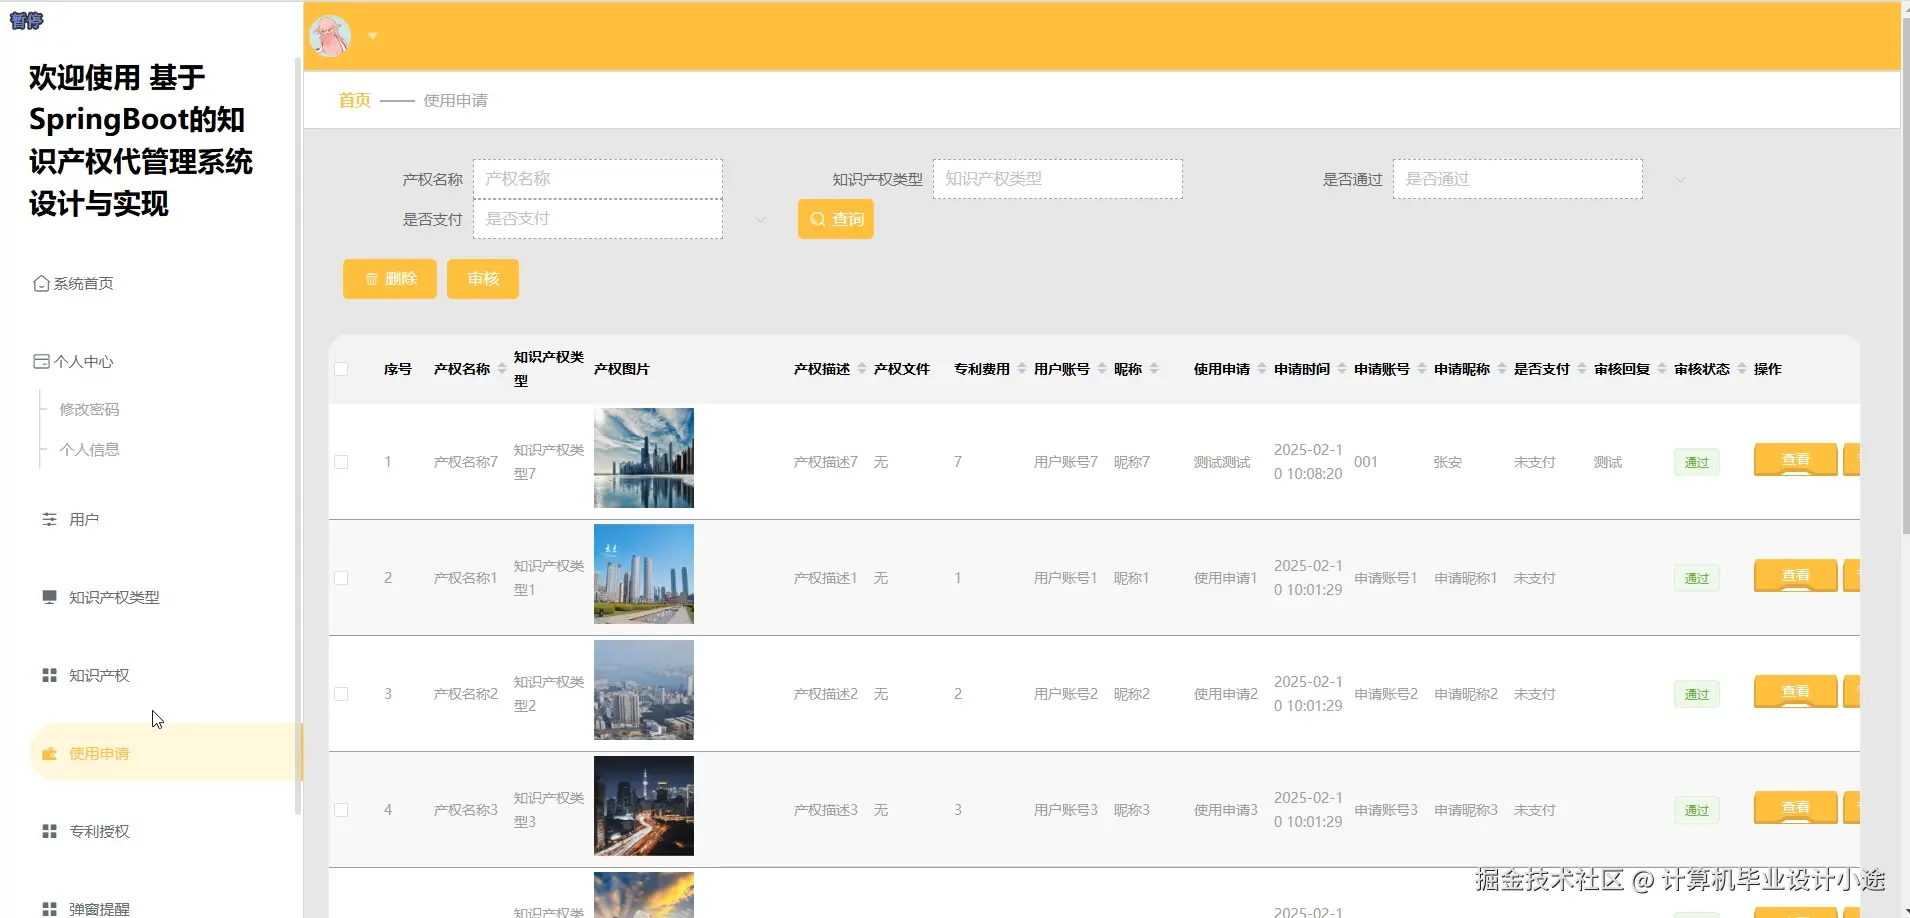Sort by the 审核回复 column arrows
Image resolution: width=1910 pixels, height=918 pixels.
(x=1662, y=369)
